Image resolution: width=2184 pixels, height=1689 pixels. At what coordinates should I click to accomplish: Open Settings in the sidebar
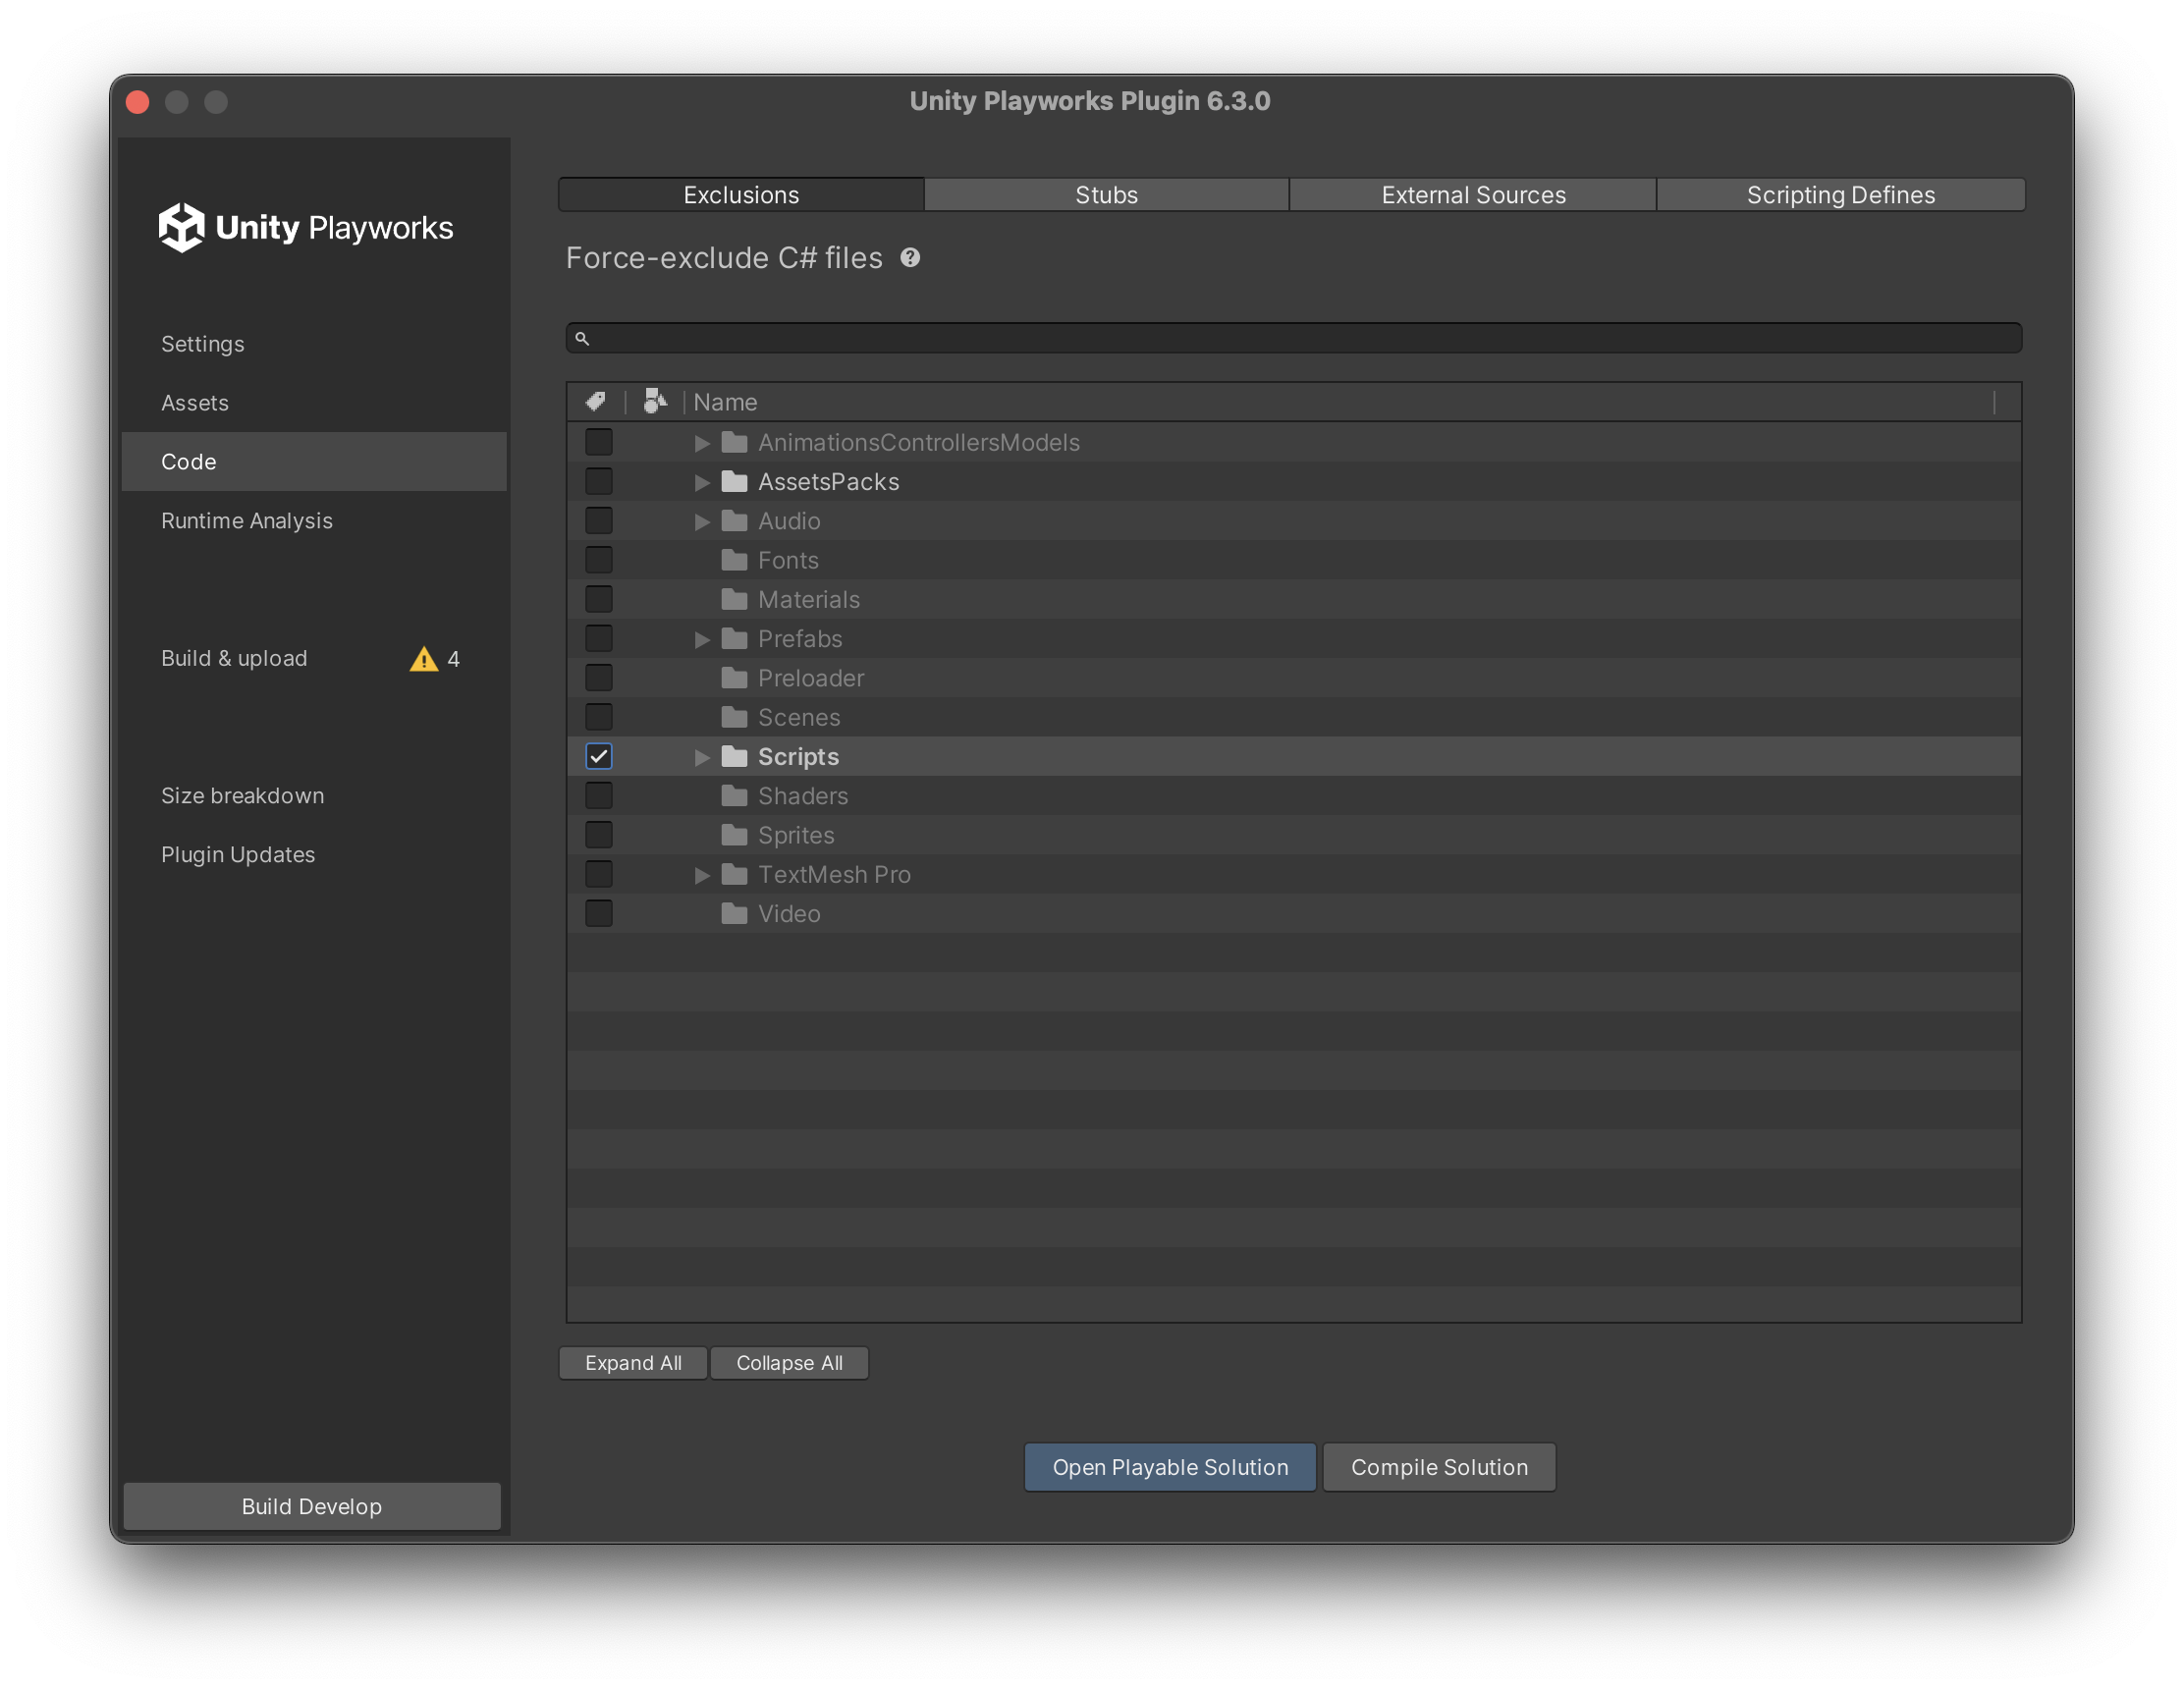[x=314, y=344]
